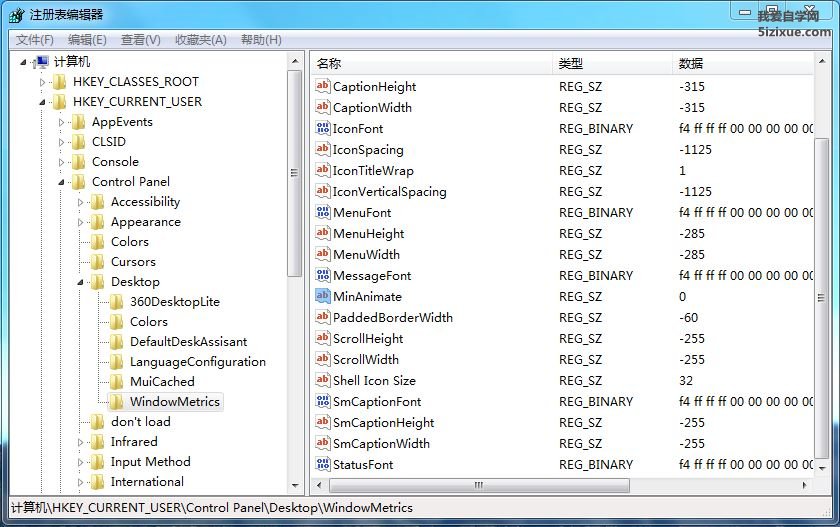
Task: Click the IconTitleWrap string value icon
Action: [322, 170]
